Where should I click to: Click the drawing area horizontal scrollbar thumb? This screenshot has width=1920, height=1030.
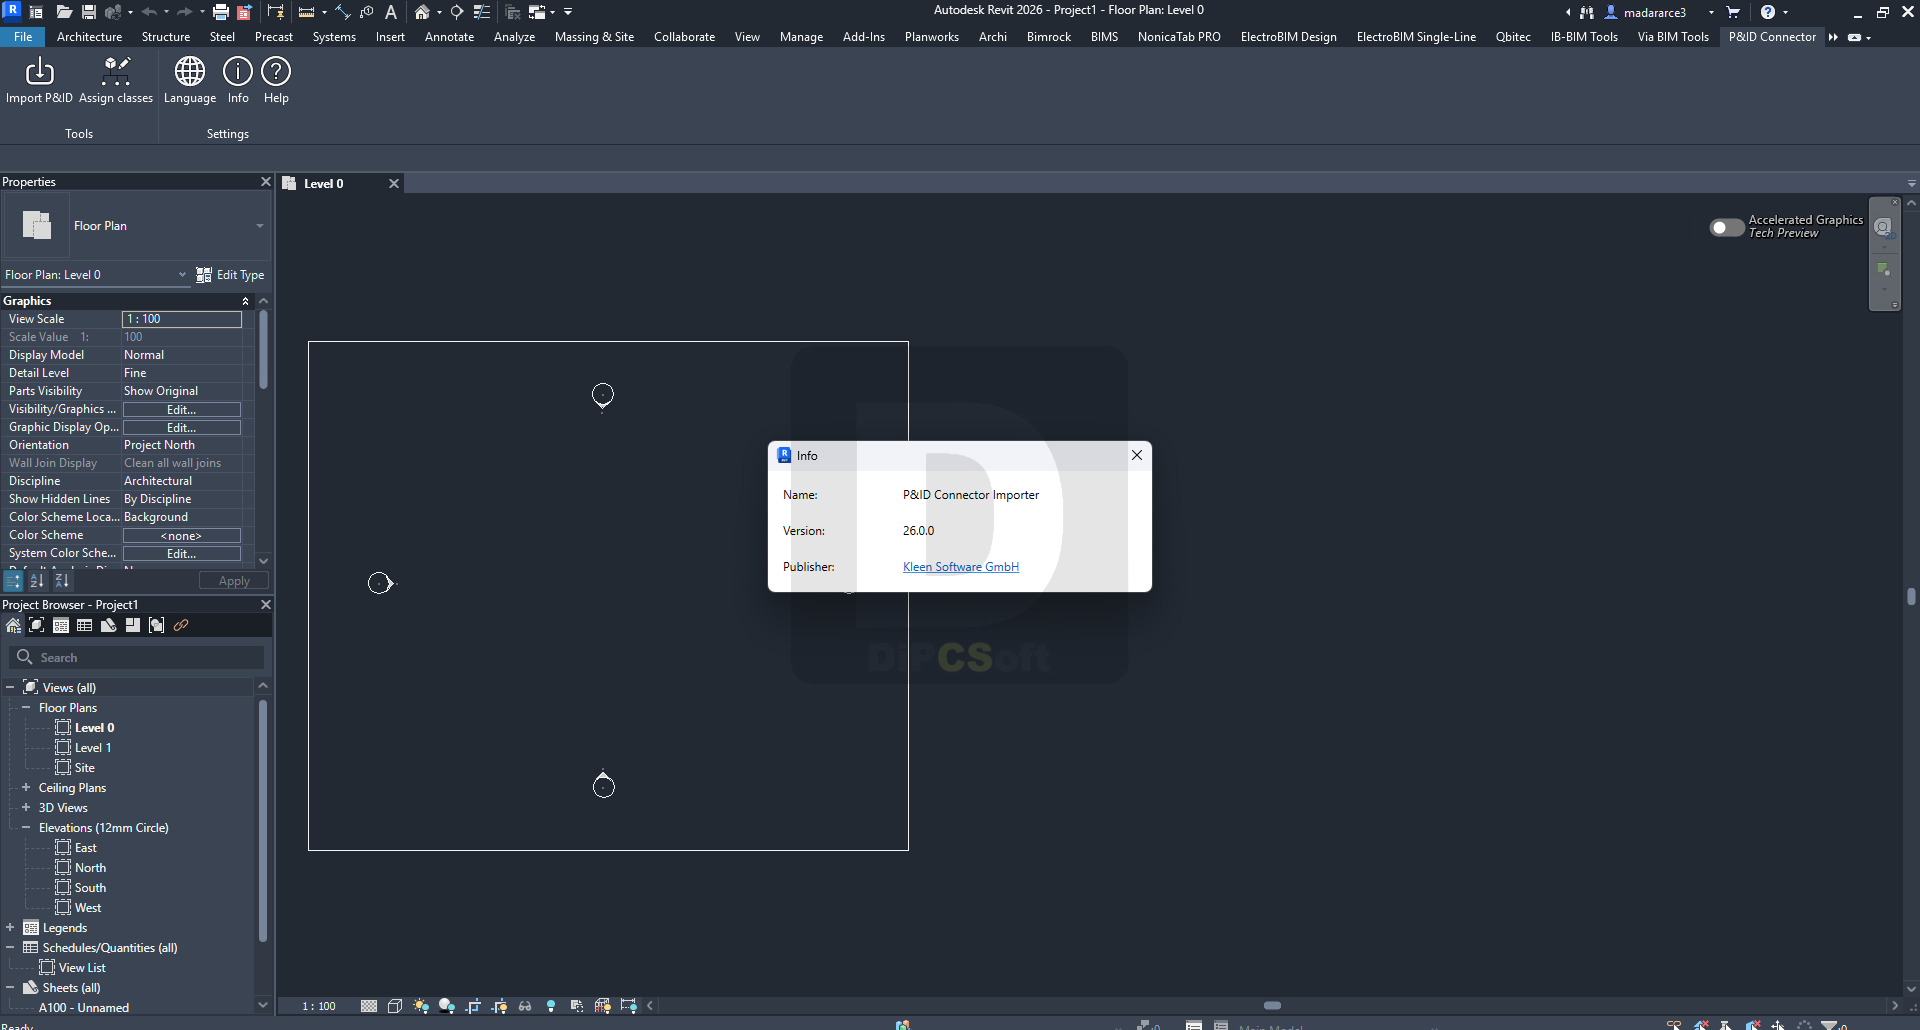tap(1272, 1006)
